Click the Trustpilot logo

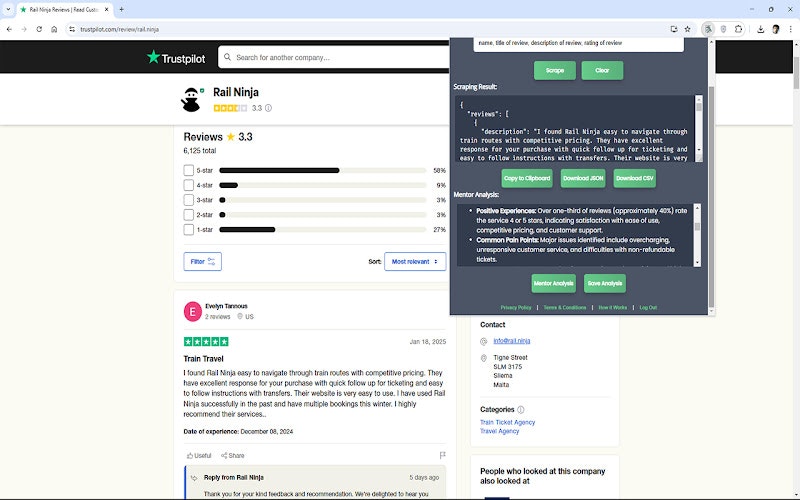click(x=176, y=58)
